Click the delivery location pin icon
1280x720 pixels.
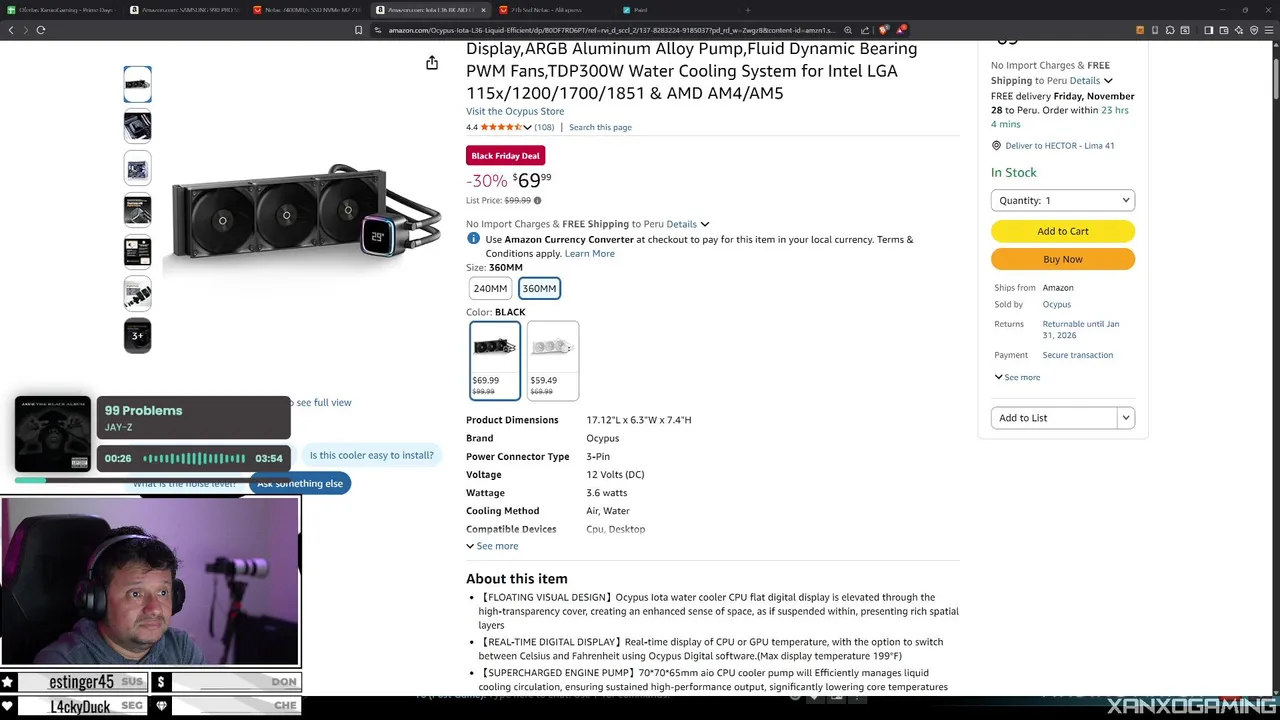996,145
